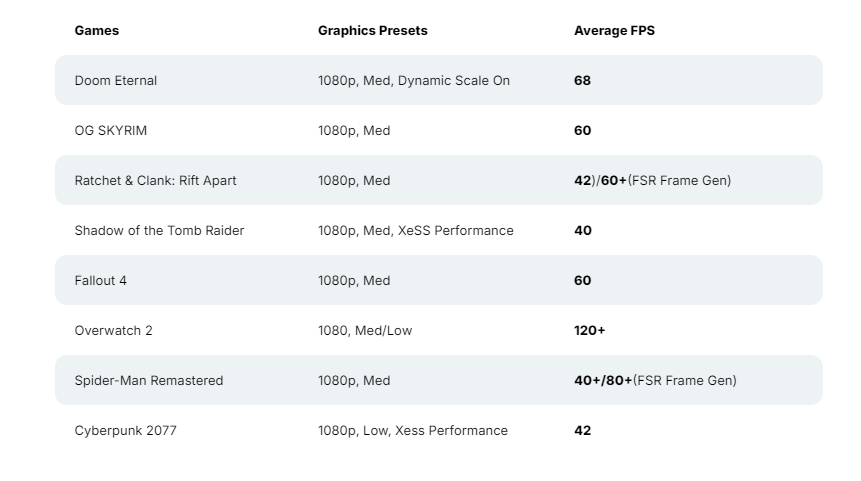
Task: Select the Doom Eternal game name
Action: tap(115, 80)
